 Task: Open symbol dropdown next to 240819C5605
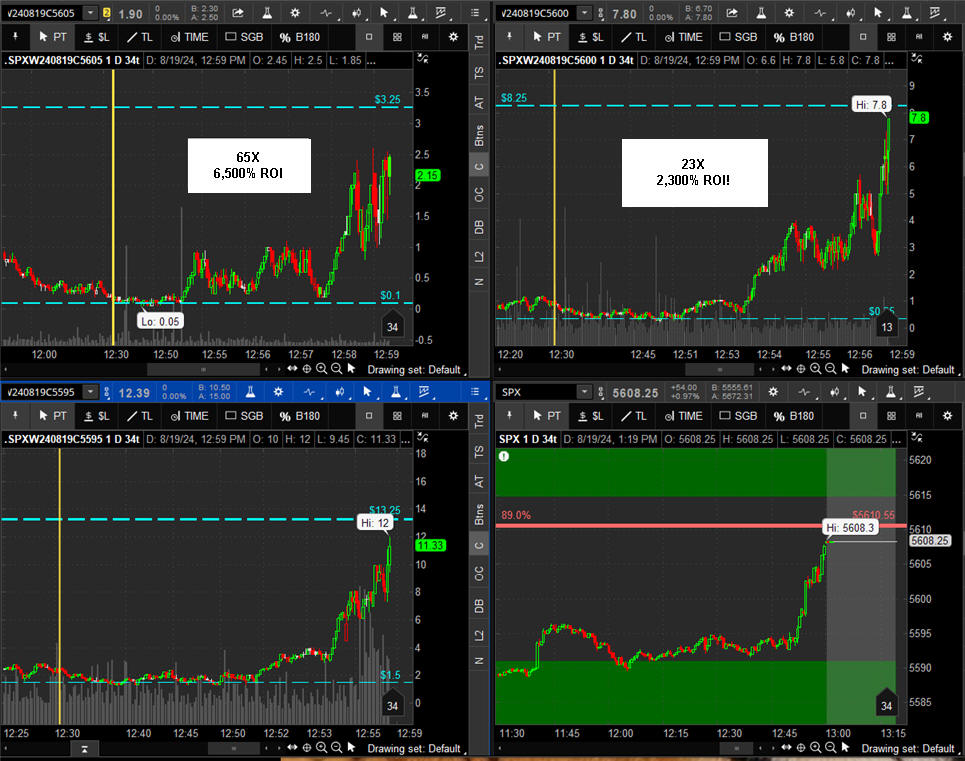[92, 13]
